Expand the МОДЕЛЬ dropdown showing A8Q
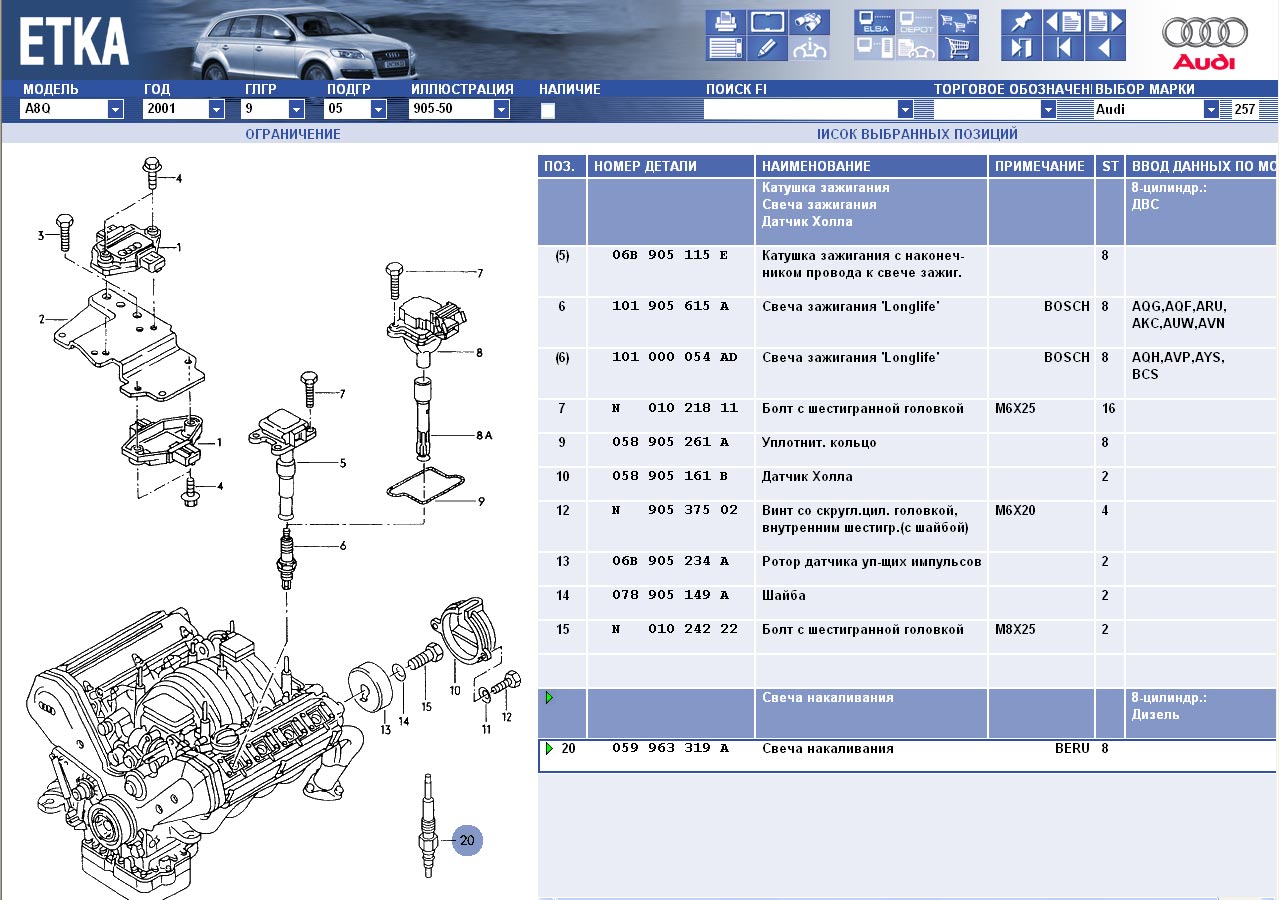The height and width of the screenshot is (900, 1280). pyautogui.click(x=115, y=109)
